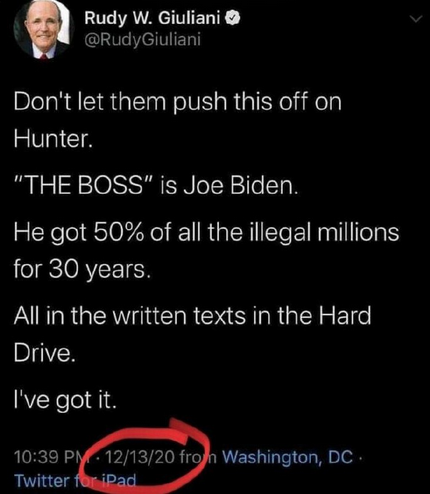
Task: Expand the tweet options chevron menu
Action: [416, 19]
